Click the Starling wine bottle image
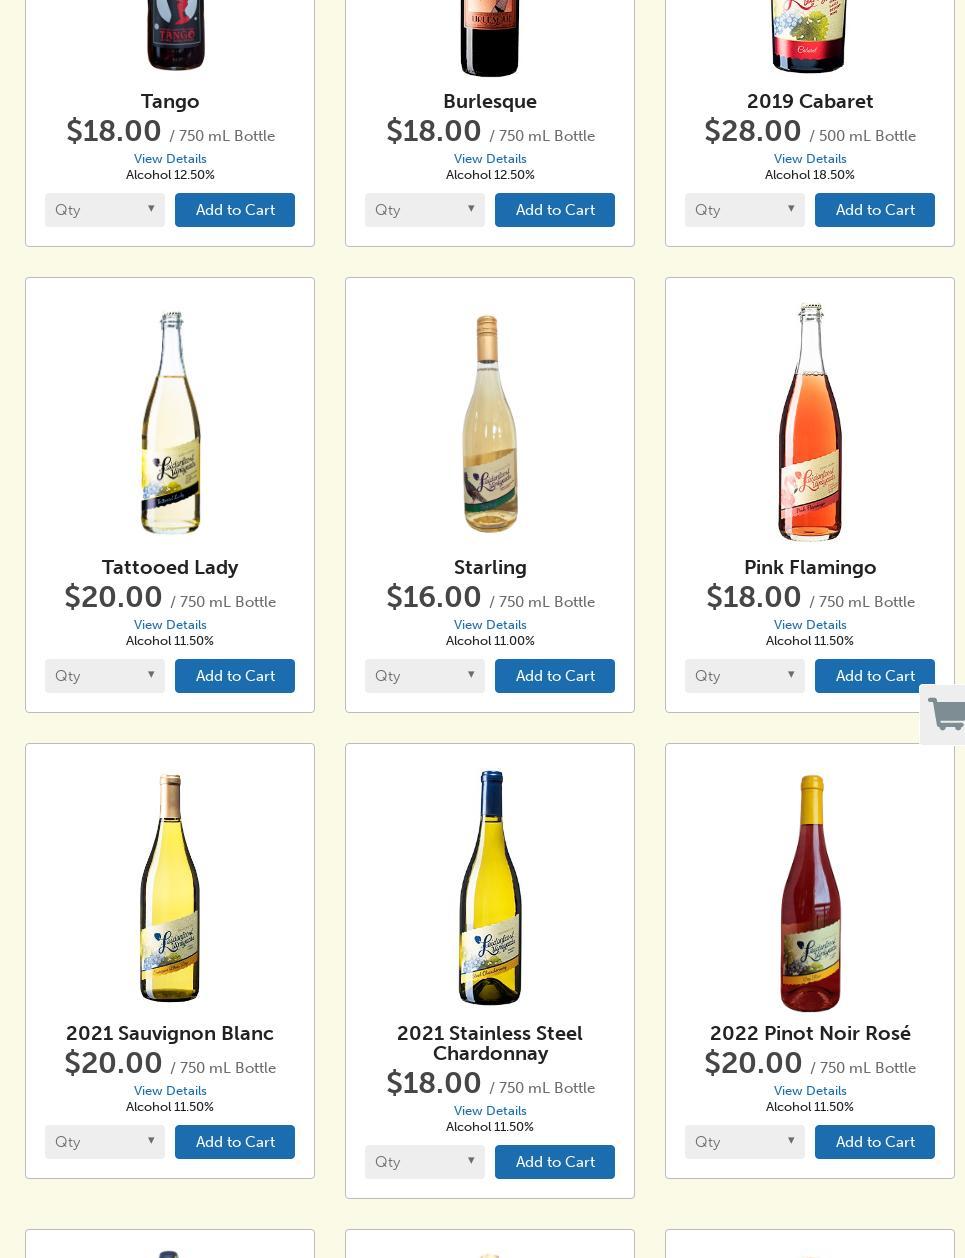This screenshot has width=965, height=1258. click(x=489, y=423)
